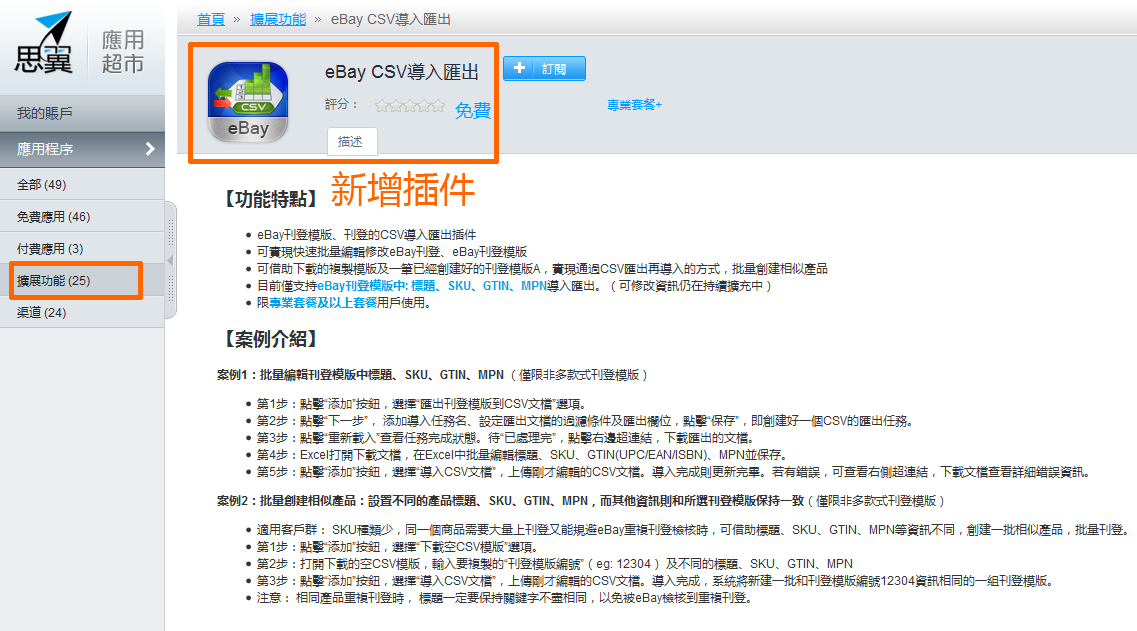1137x631 pixels.
Task: Collapse the sidebar using the handle arrow
Action: (x=170, y=260)
